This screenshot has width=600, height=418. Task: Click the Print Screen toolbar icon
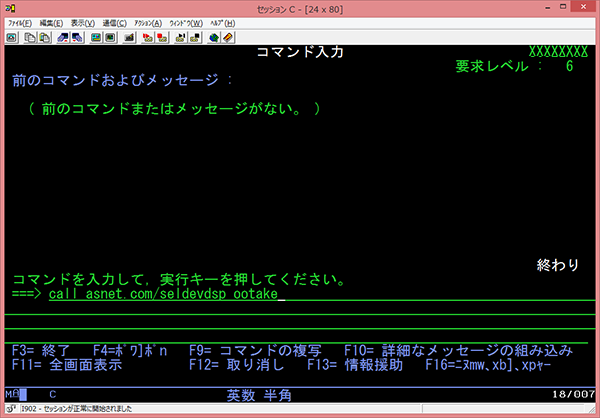point(12,37)
